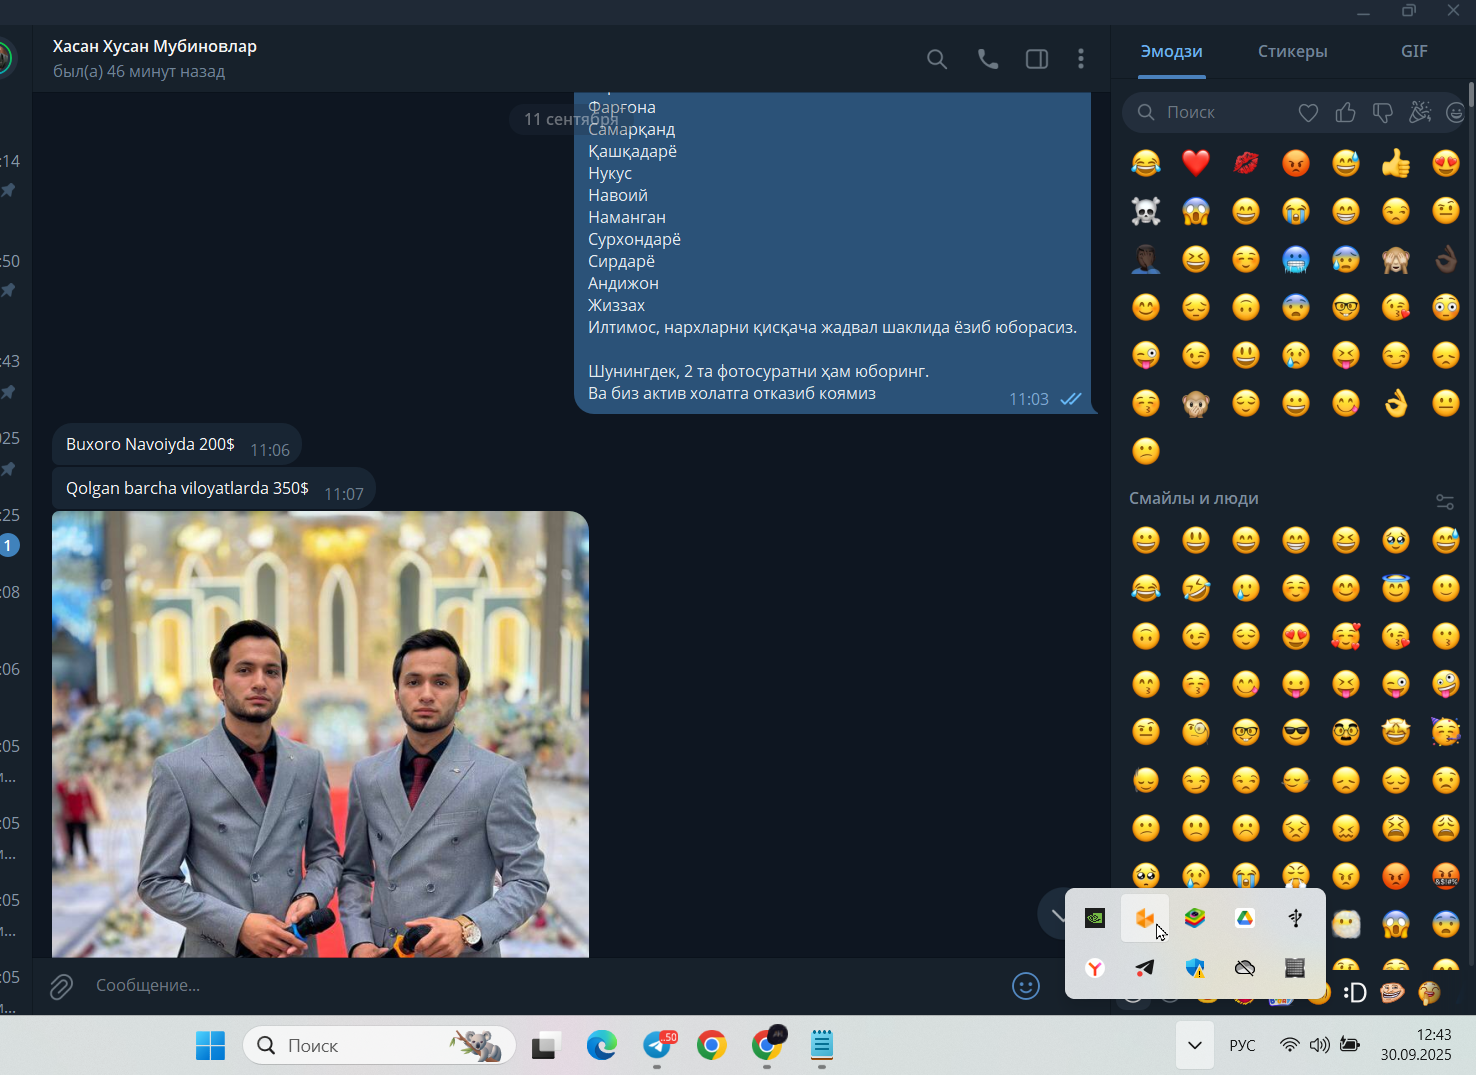Collapse the hidden system tray icons chevron
Viewport: 1476px width, 1075px height.
pos(1194,1046)
